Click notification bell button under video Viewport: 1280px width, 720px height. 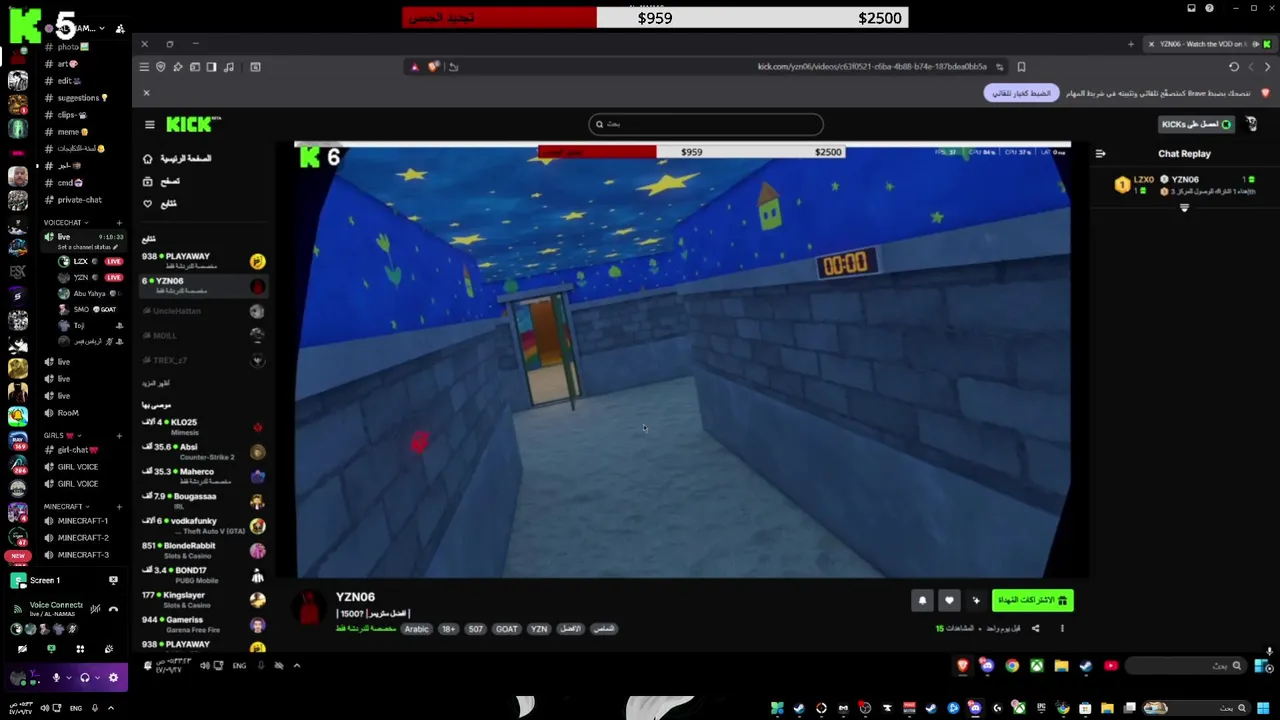coord(922,600)
